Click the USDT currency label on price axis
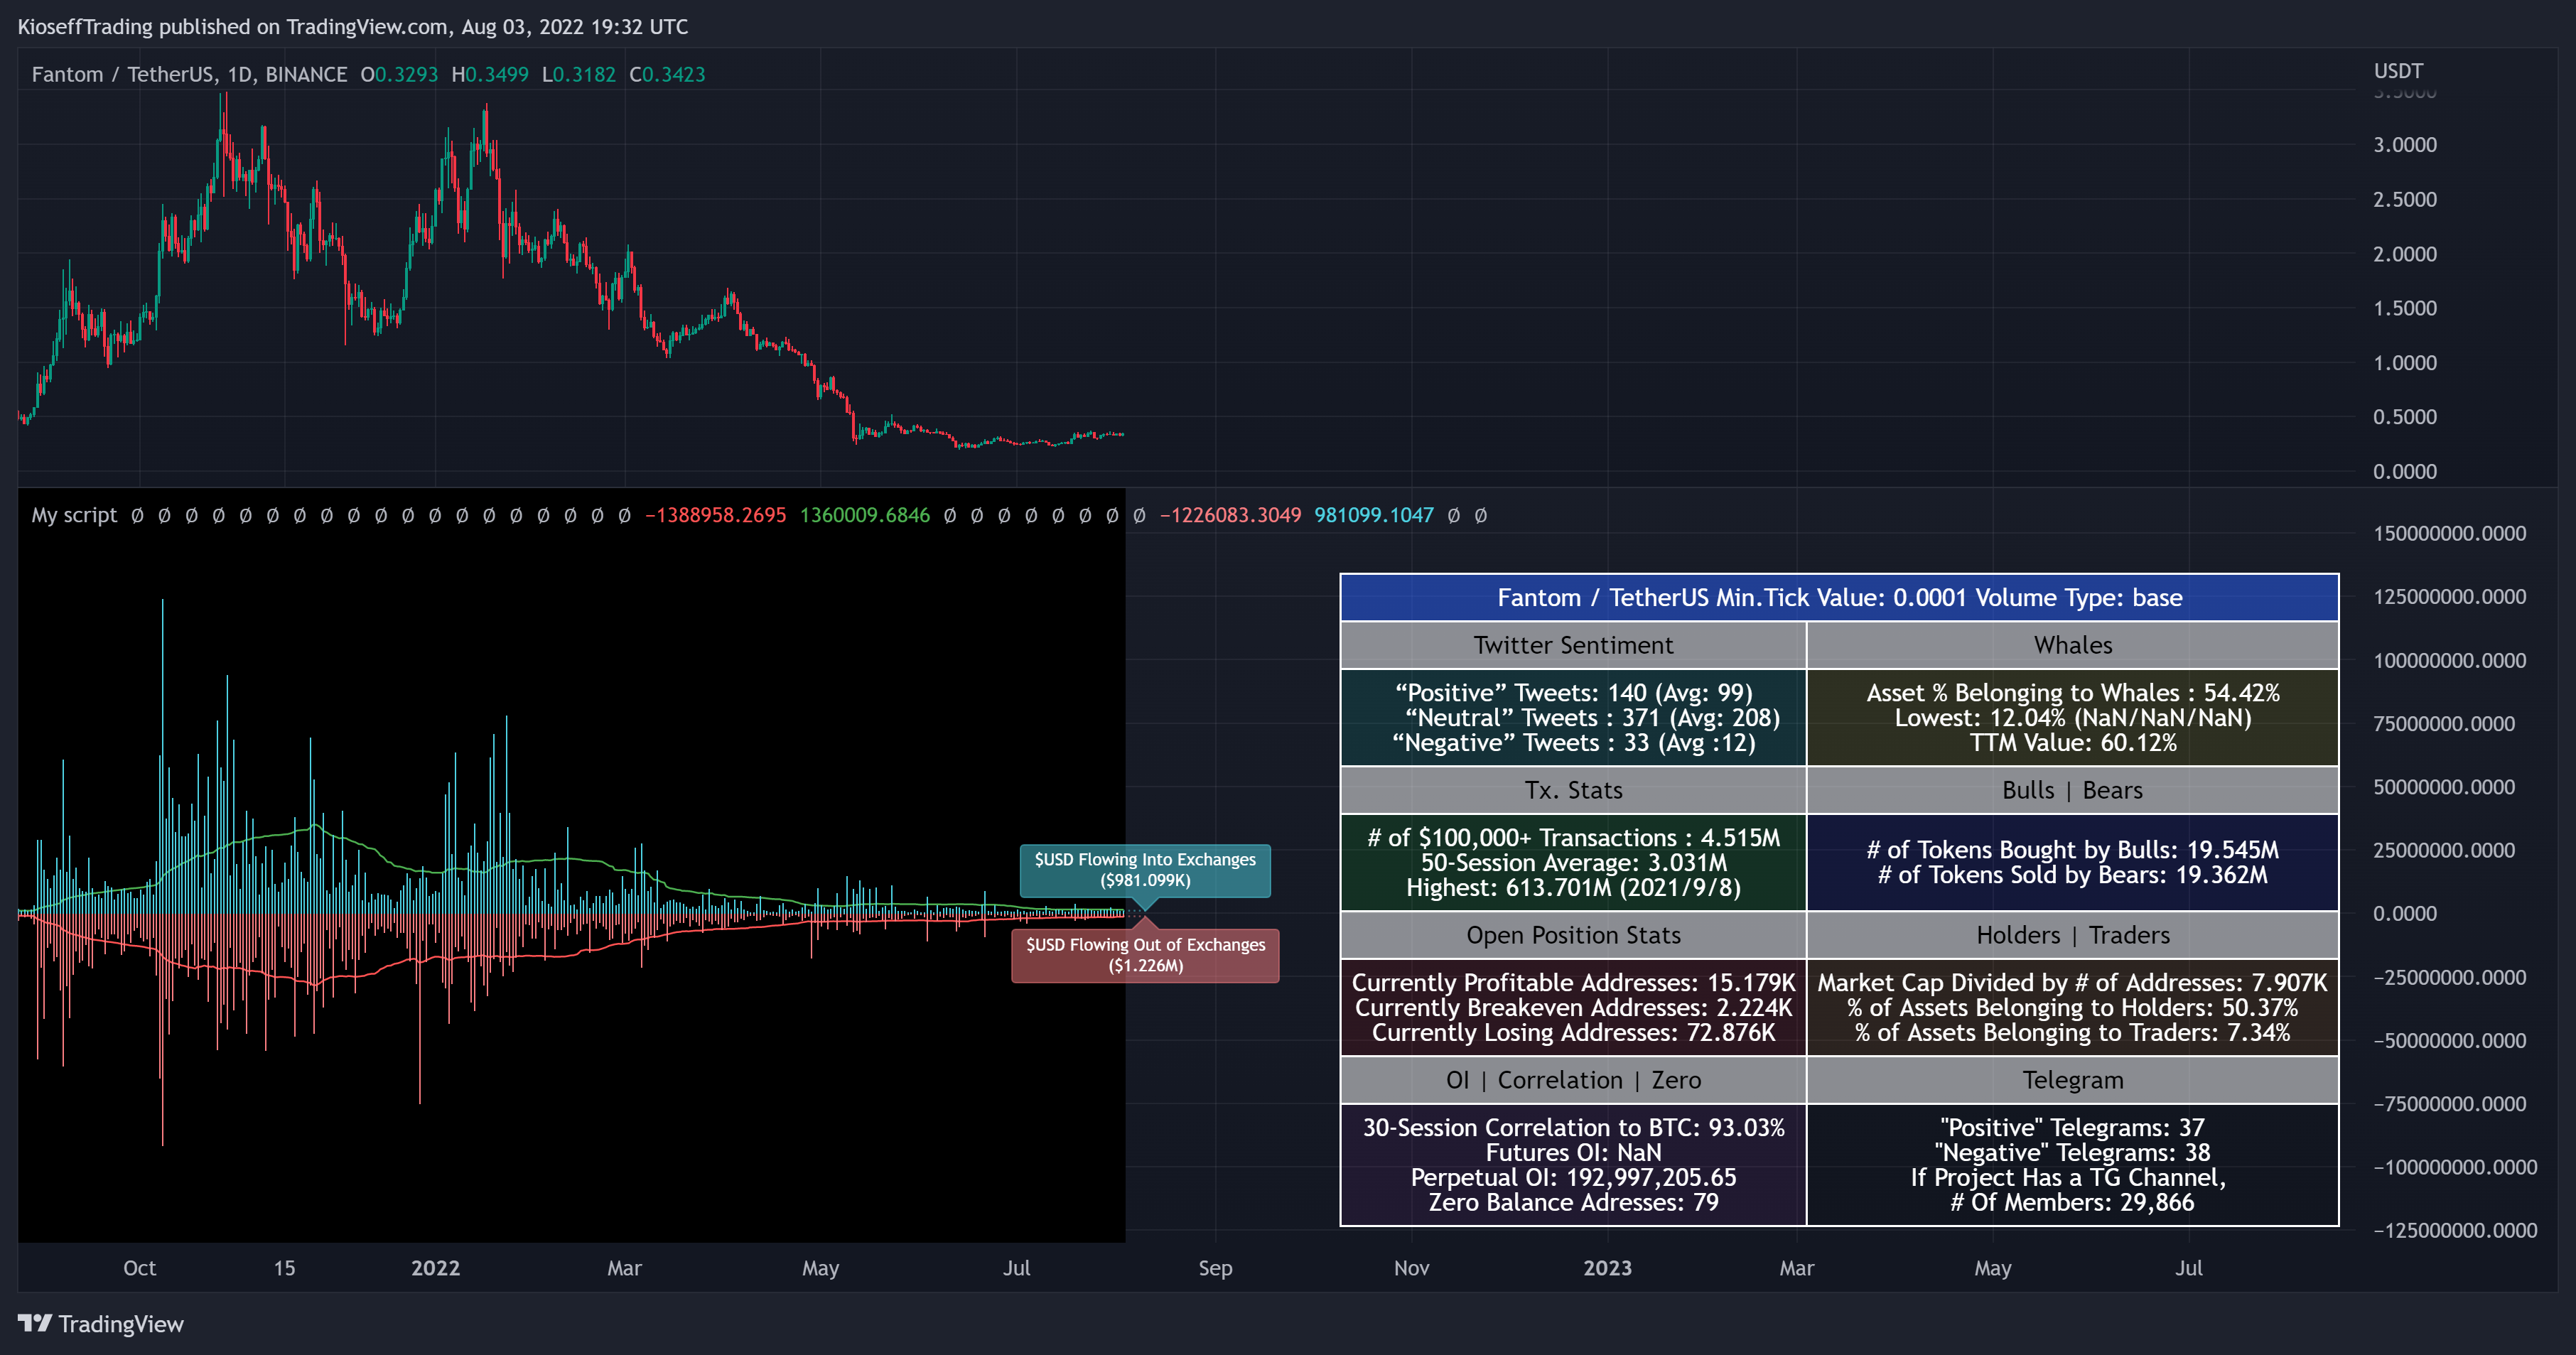2576x1355 pixels. coord(2398,71)
